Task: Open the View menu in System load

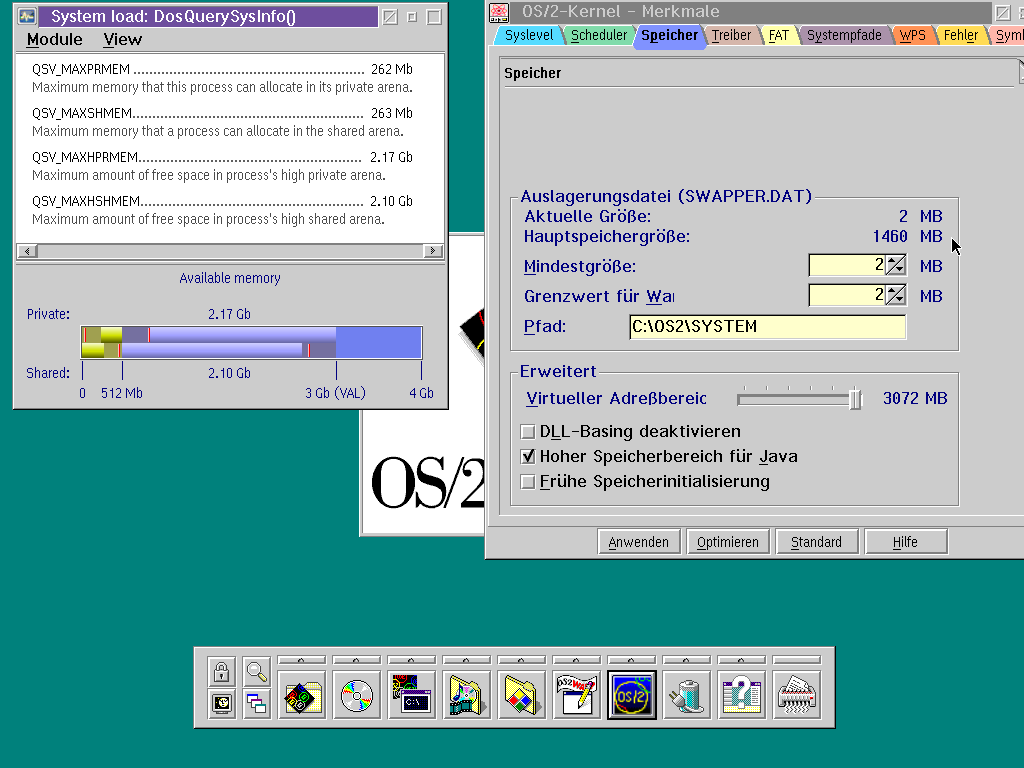Action: 123,40
